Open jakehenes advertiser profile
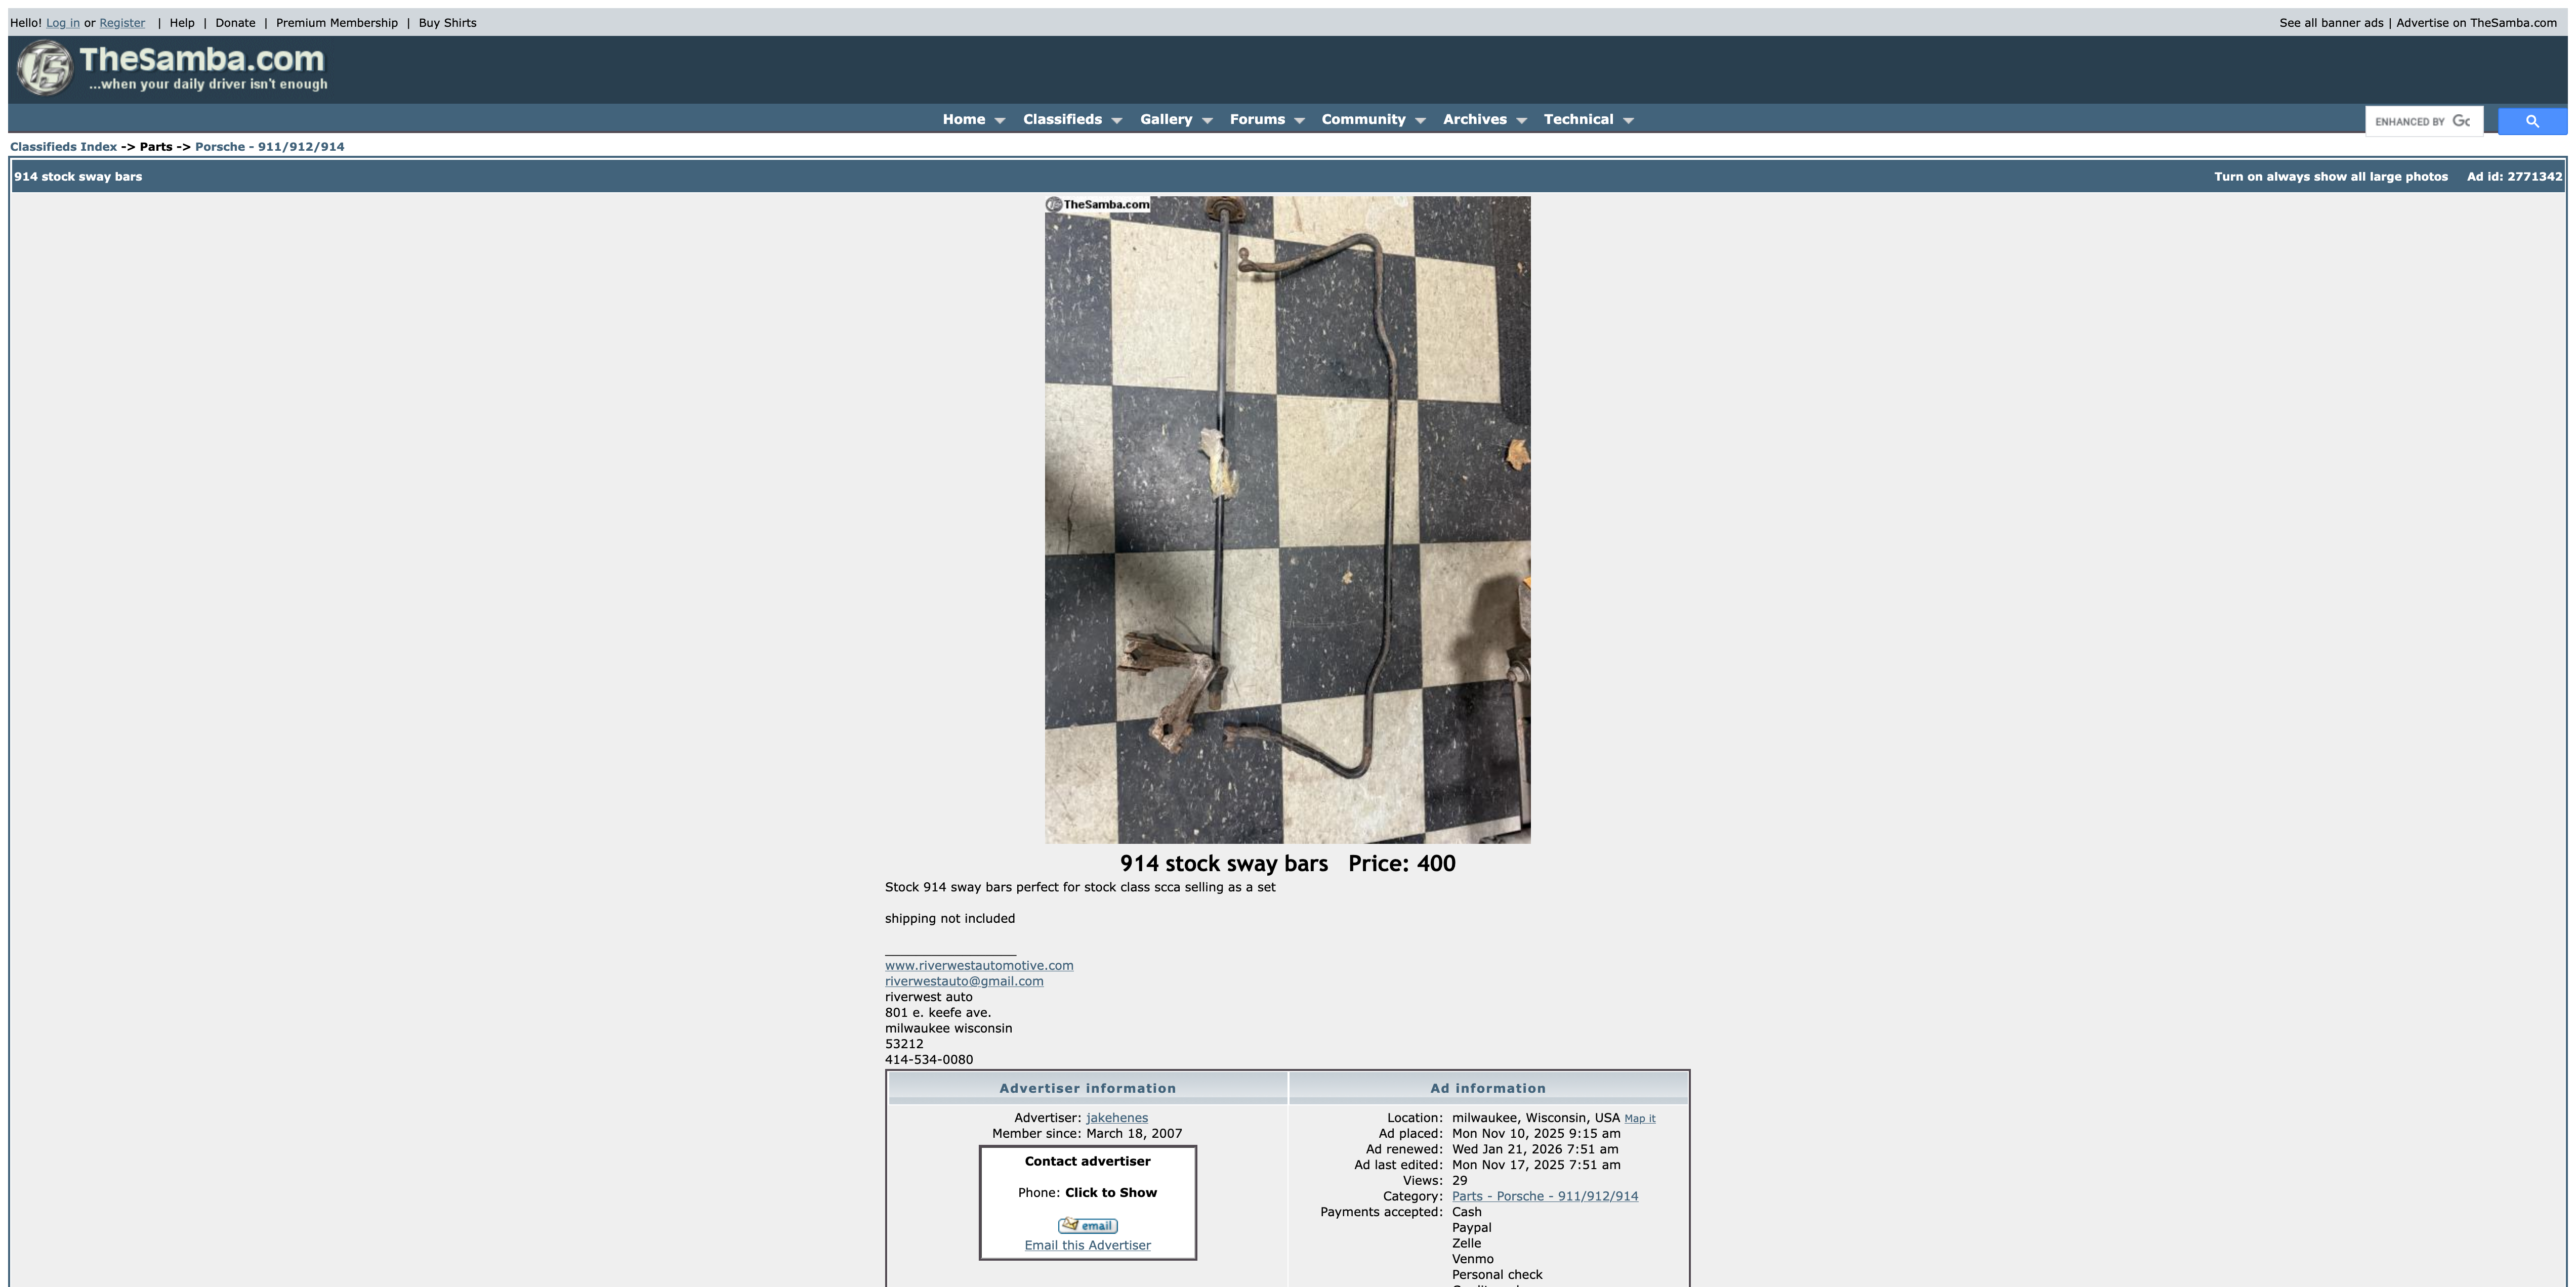 pos(1116,1117)
